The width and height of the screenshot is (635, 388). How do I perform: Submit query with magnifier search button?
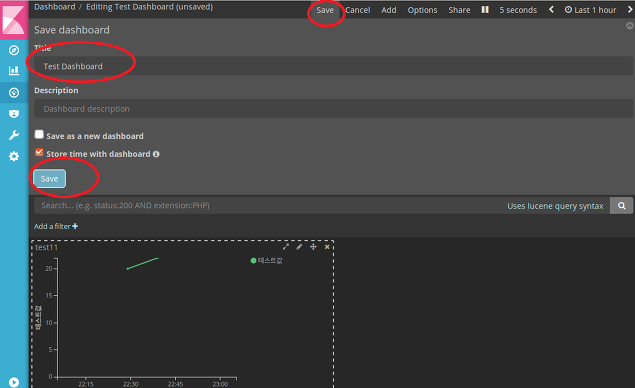click(621, 206)
